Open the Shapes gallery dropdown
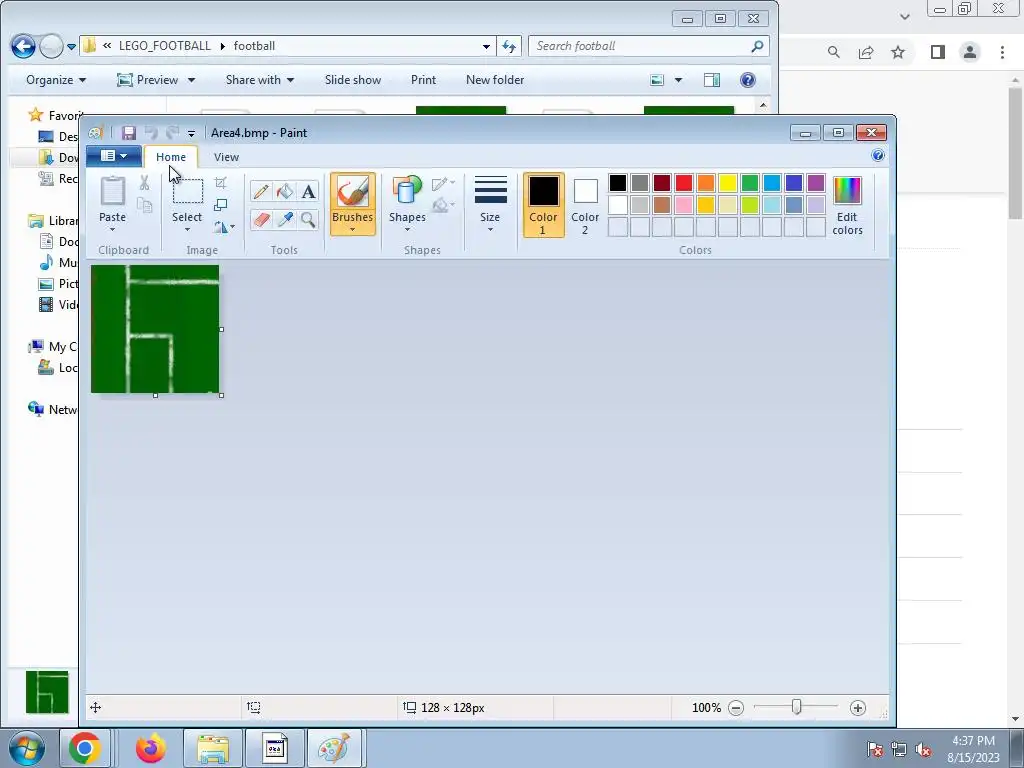Image resolution: width=1024 pixels, height=768 pixels. click(x=407, y=229)
